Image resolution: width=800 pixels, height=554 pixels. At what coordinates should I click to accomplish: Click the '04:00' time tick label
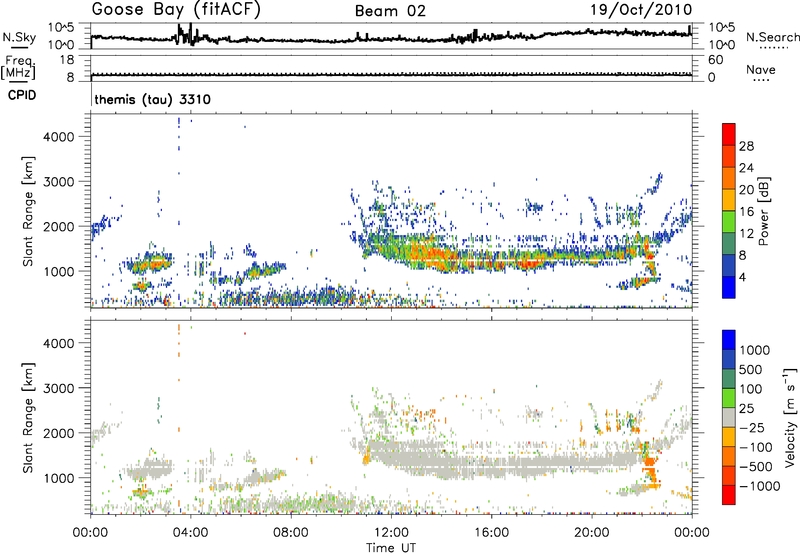191,533
